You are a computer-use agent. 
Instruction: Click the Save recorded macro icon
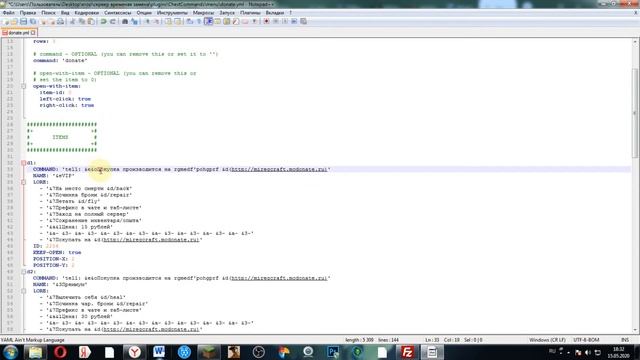pyautogui.click(x=303, y=21)
